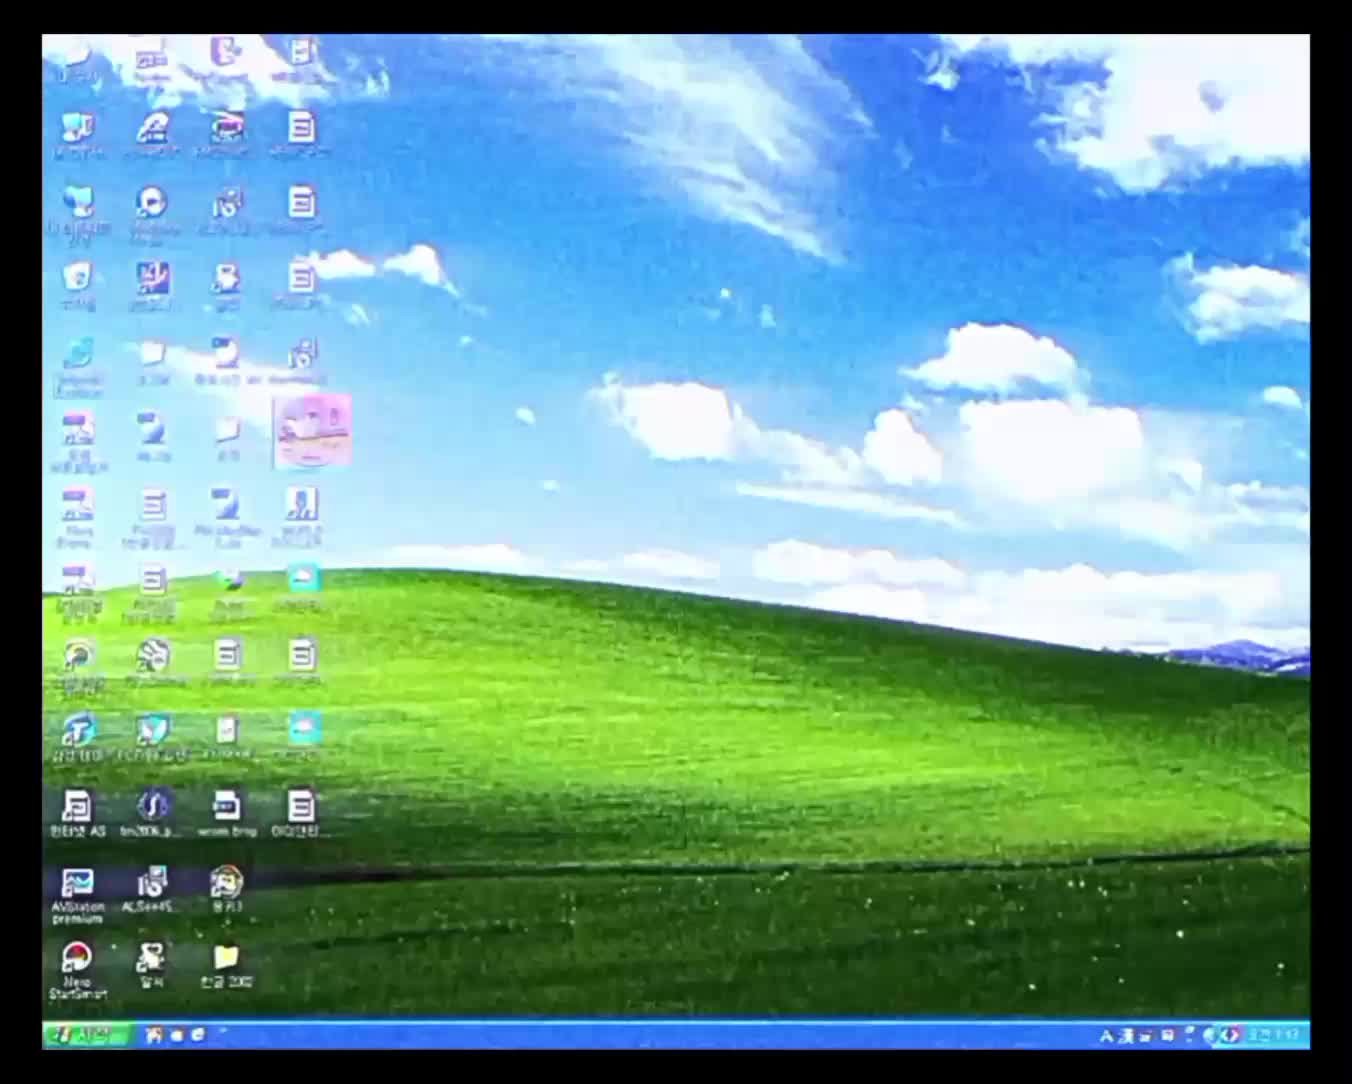Open the AVStation premium desktop icon
1352x1084 pixels.
pyautogui.click(x=77, y=894)
